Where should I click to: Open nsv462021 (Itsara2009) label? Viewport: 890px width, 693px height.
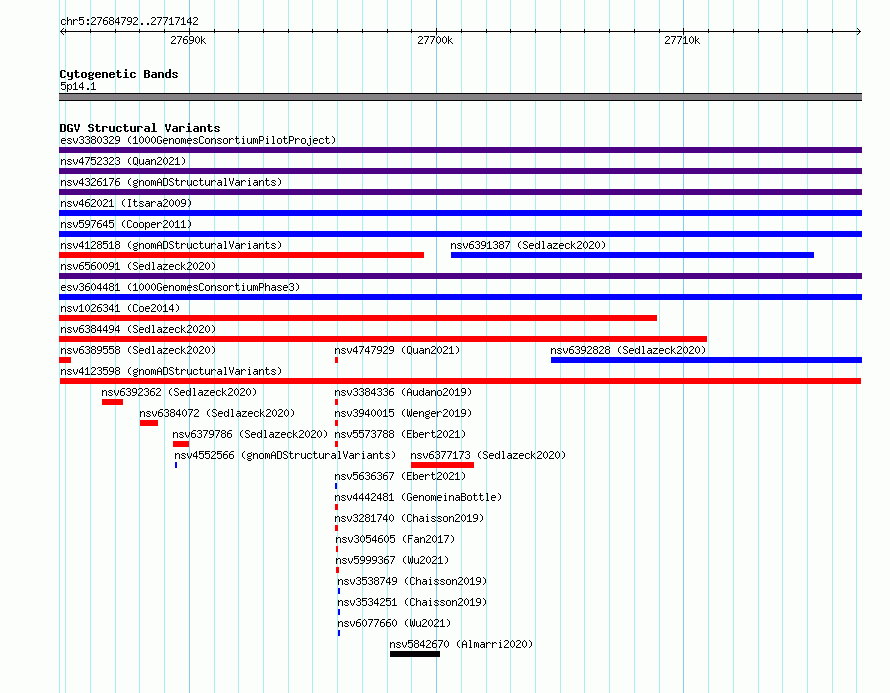(126, 203)
